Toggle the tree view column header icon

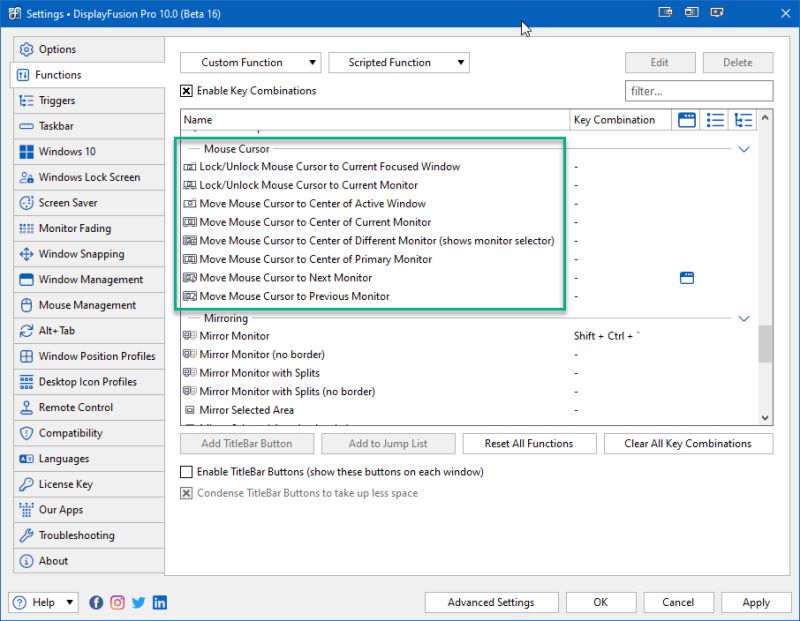[x=743, y=120]
